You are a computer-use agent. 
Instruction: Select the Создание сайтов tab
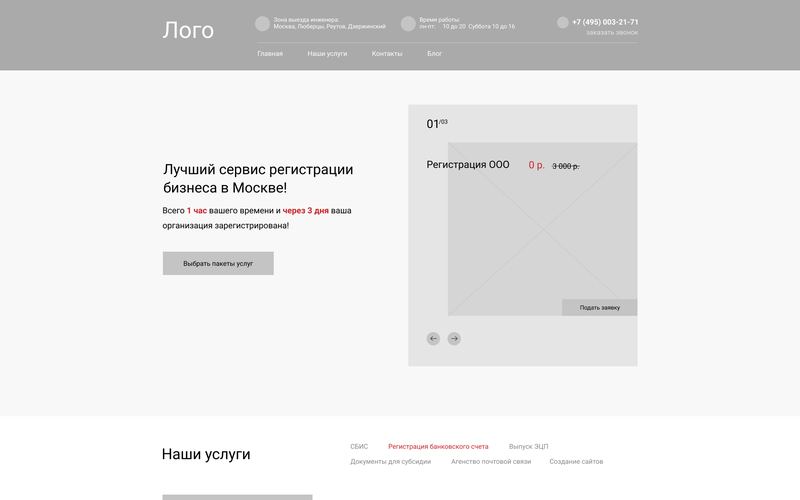coord(576,462)
